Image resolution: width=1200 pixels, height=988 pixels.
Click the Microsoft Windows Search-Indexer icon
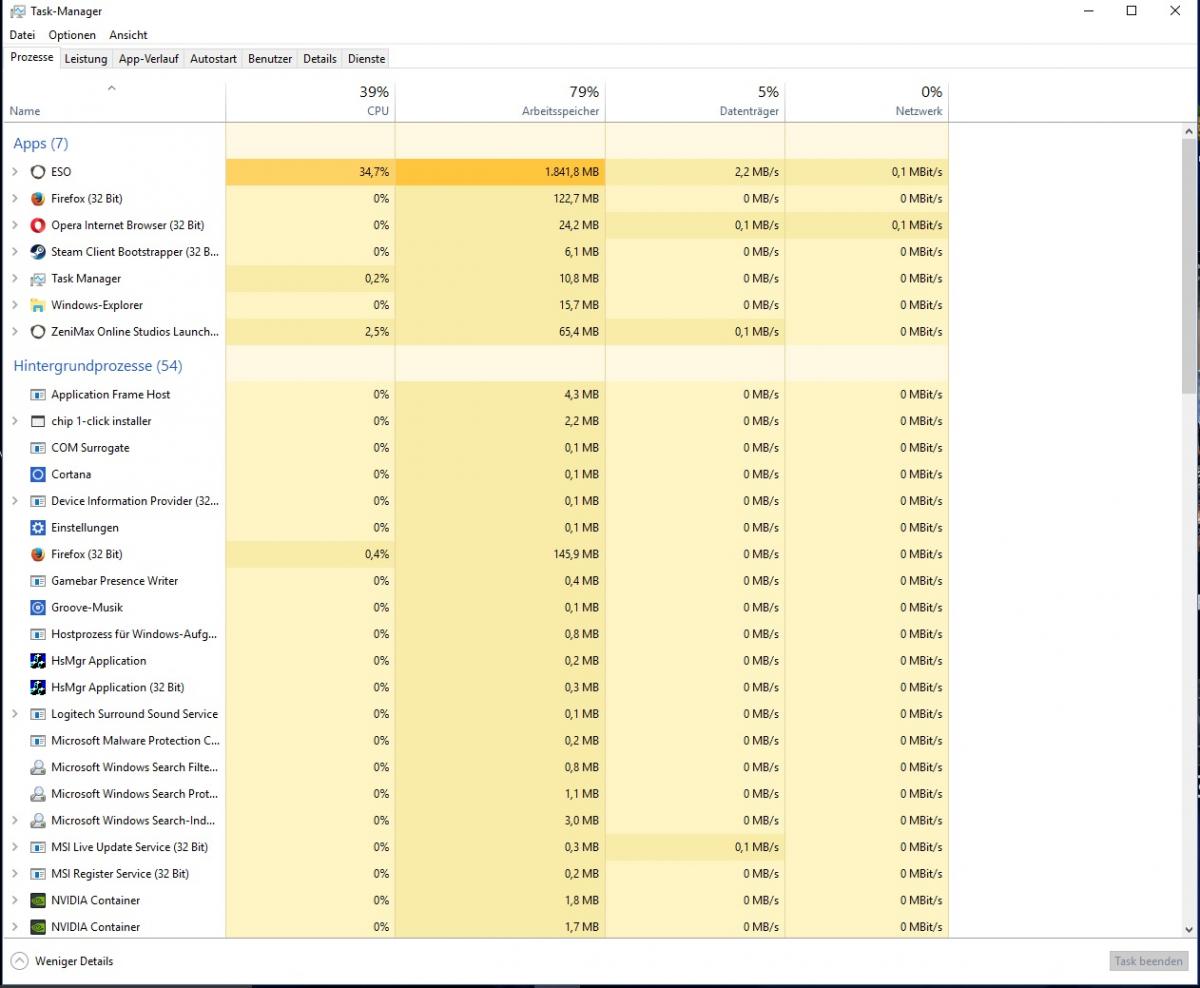point(38,821)
